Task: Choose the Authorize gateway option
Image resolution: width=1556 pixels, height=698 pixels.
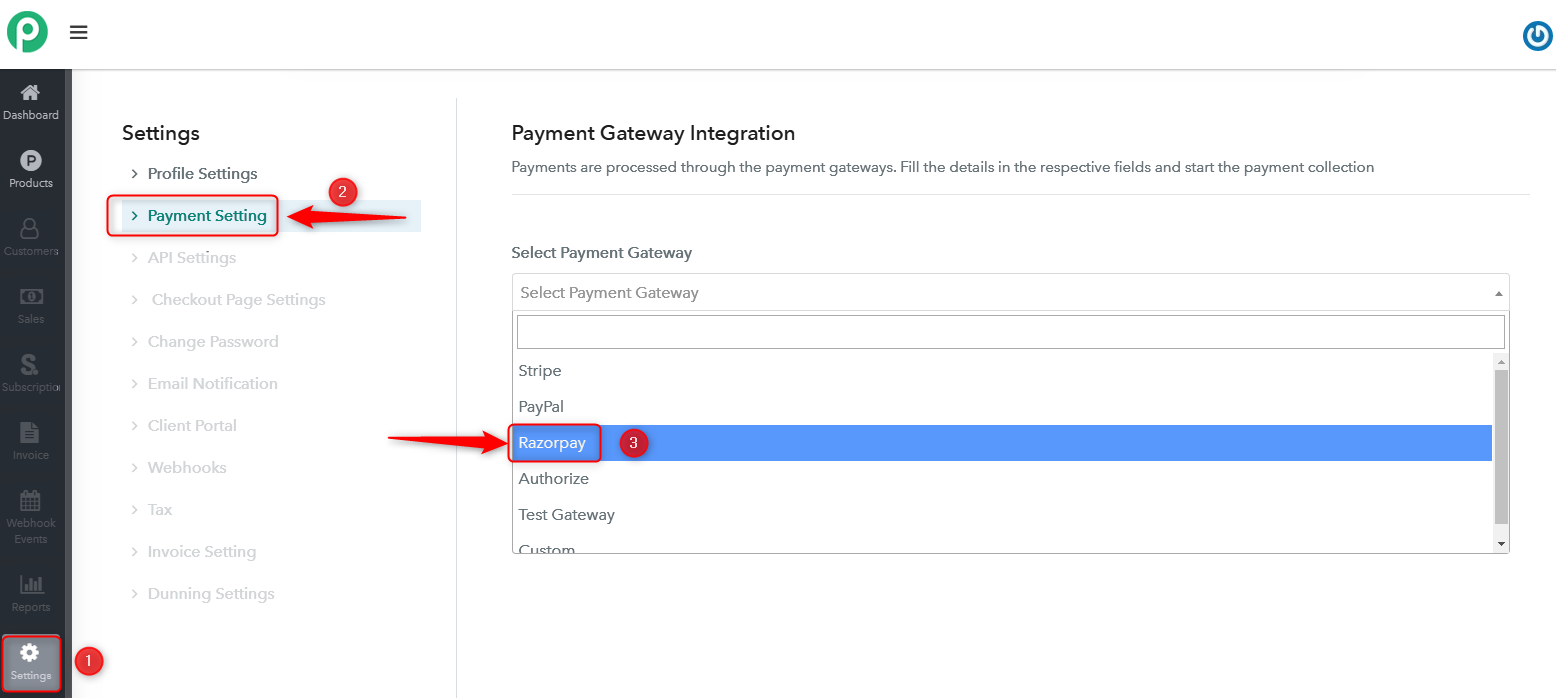Action: pos(1003,479)
